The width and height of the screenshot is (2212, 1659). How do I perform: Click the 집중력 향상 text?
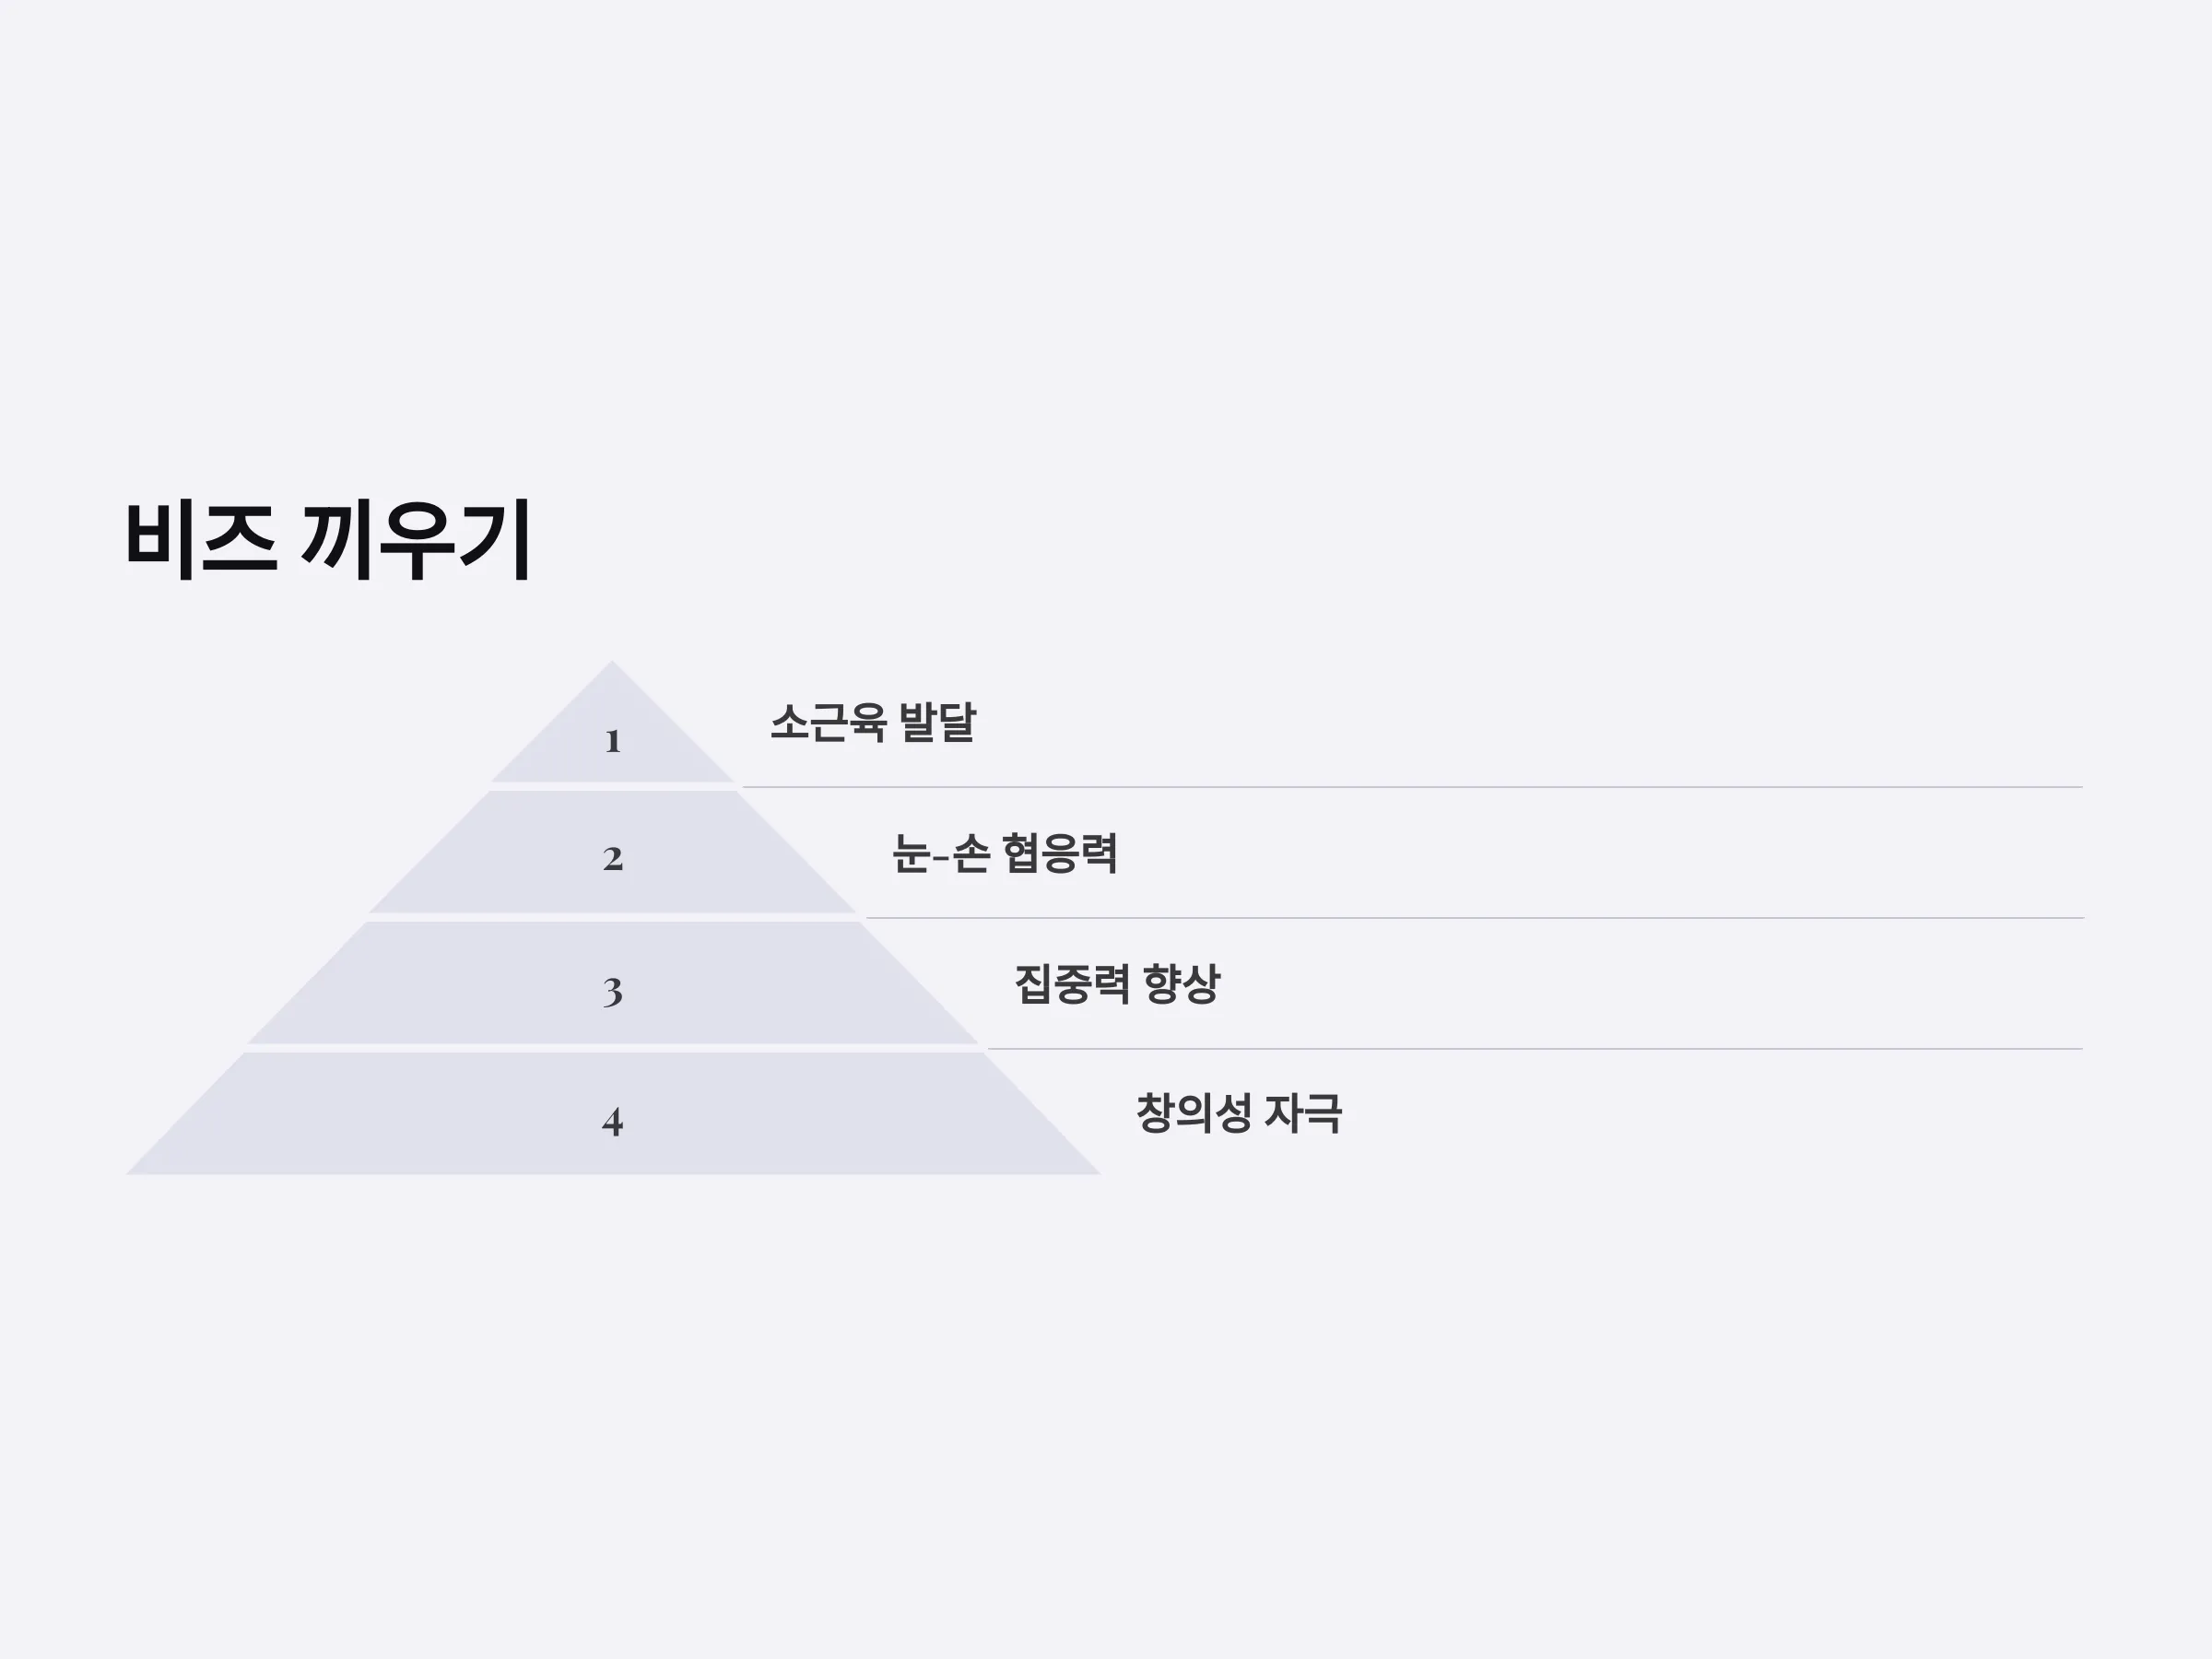[1117, 984]
